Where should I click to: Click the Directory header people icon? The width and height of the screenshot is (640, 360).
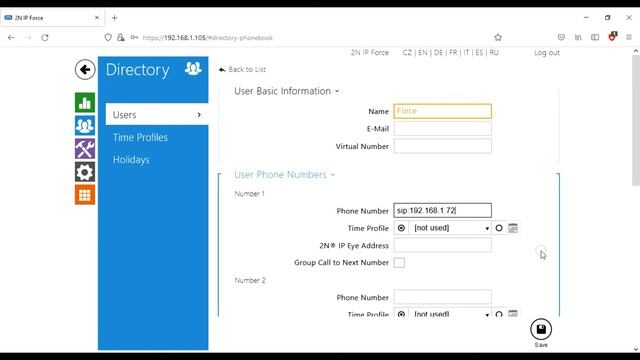[193, 68]
